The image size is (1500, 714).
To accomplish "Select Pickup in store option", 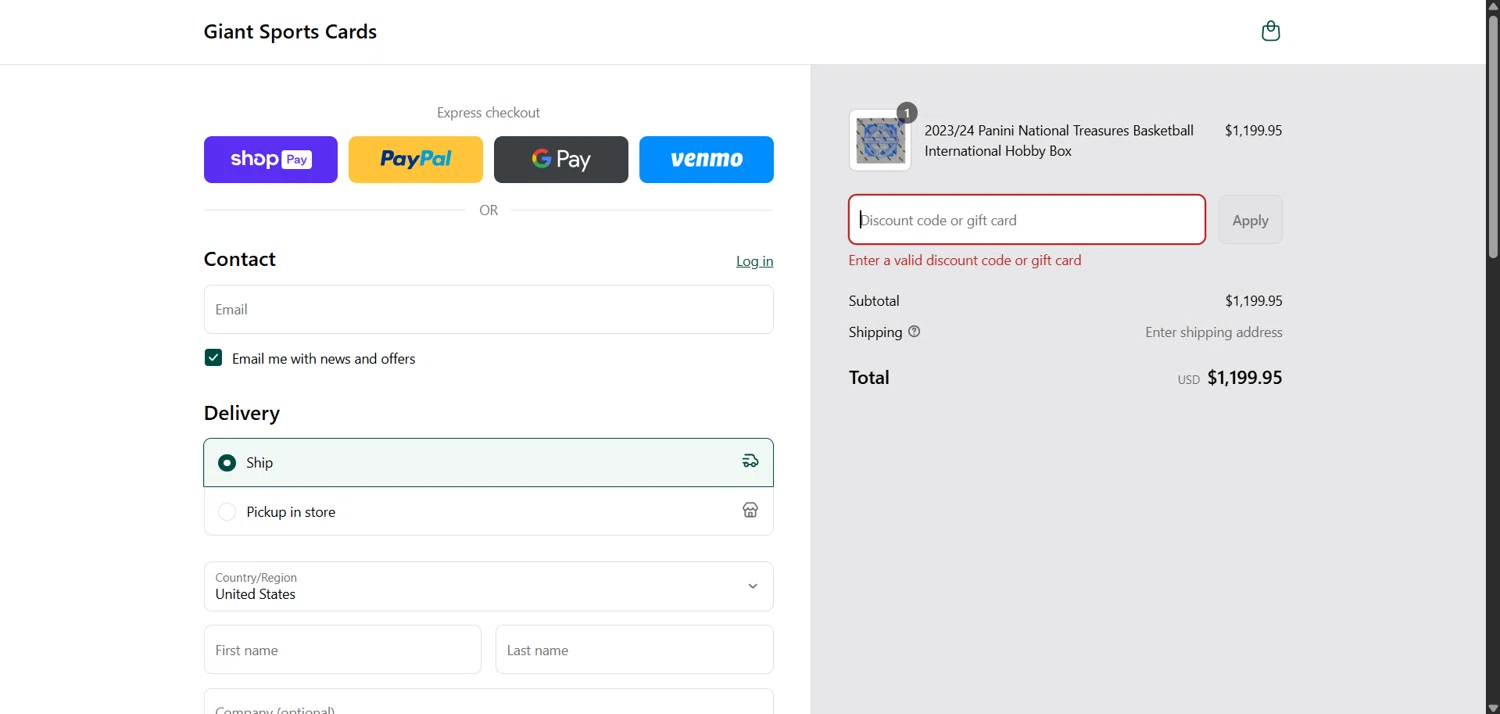I will [488, 511].
